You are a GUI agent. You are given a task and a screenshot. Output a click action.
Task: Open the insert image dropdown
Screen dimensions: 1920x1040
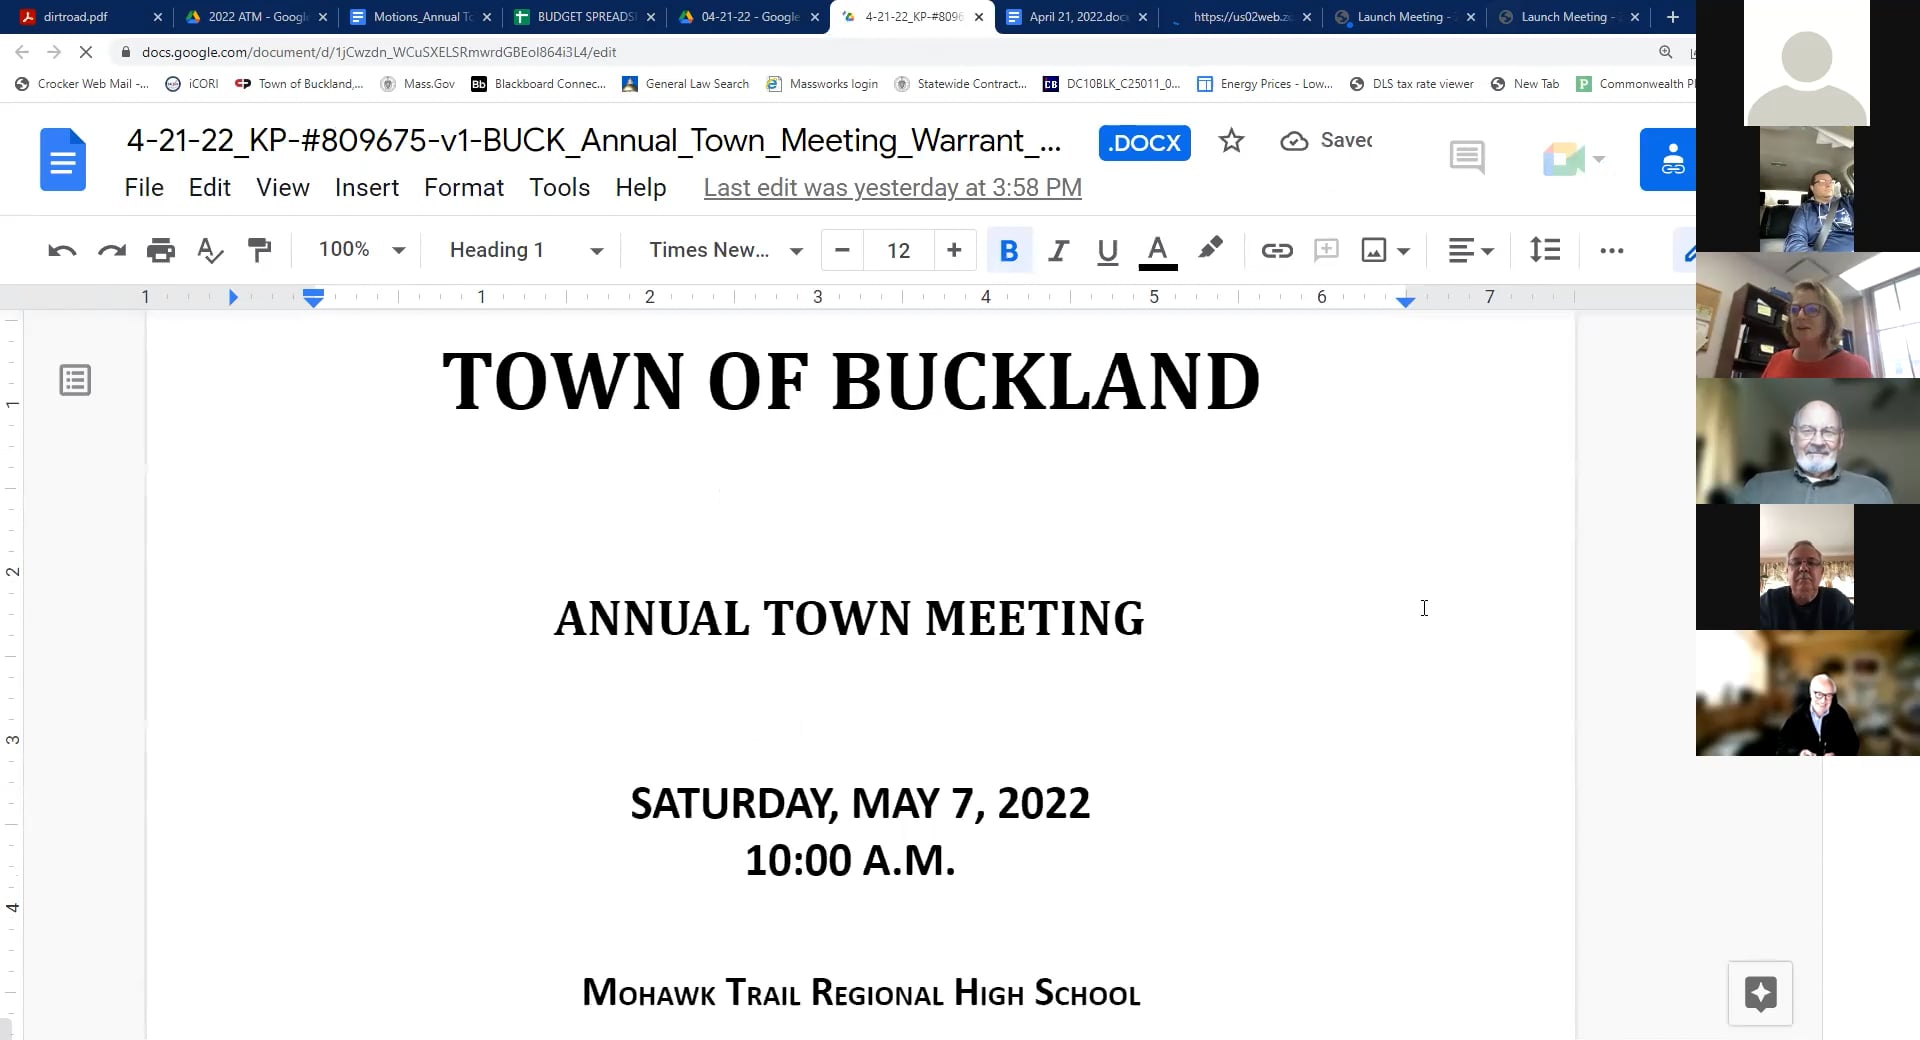tap(1404, 250)
